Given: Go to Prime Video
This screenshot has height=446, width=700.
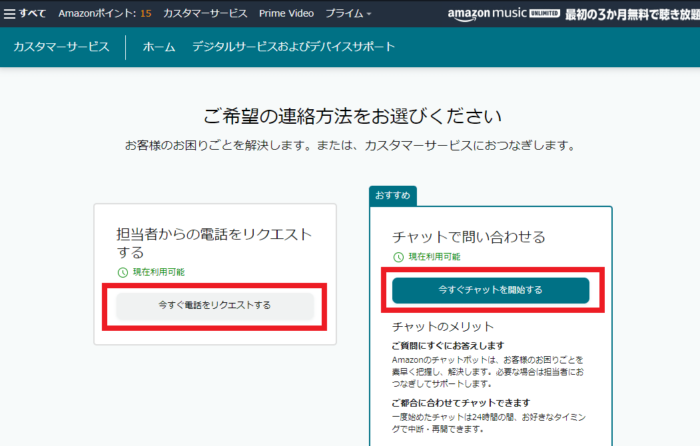Looking at the screenshot, I should click(286, 13).
